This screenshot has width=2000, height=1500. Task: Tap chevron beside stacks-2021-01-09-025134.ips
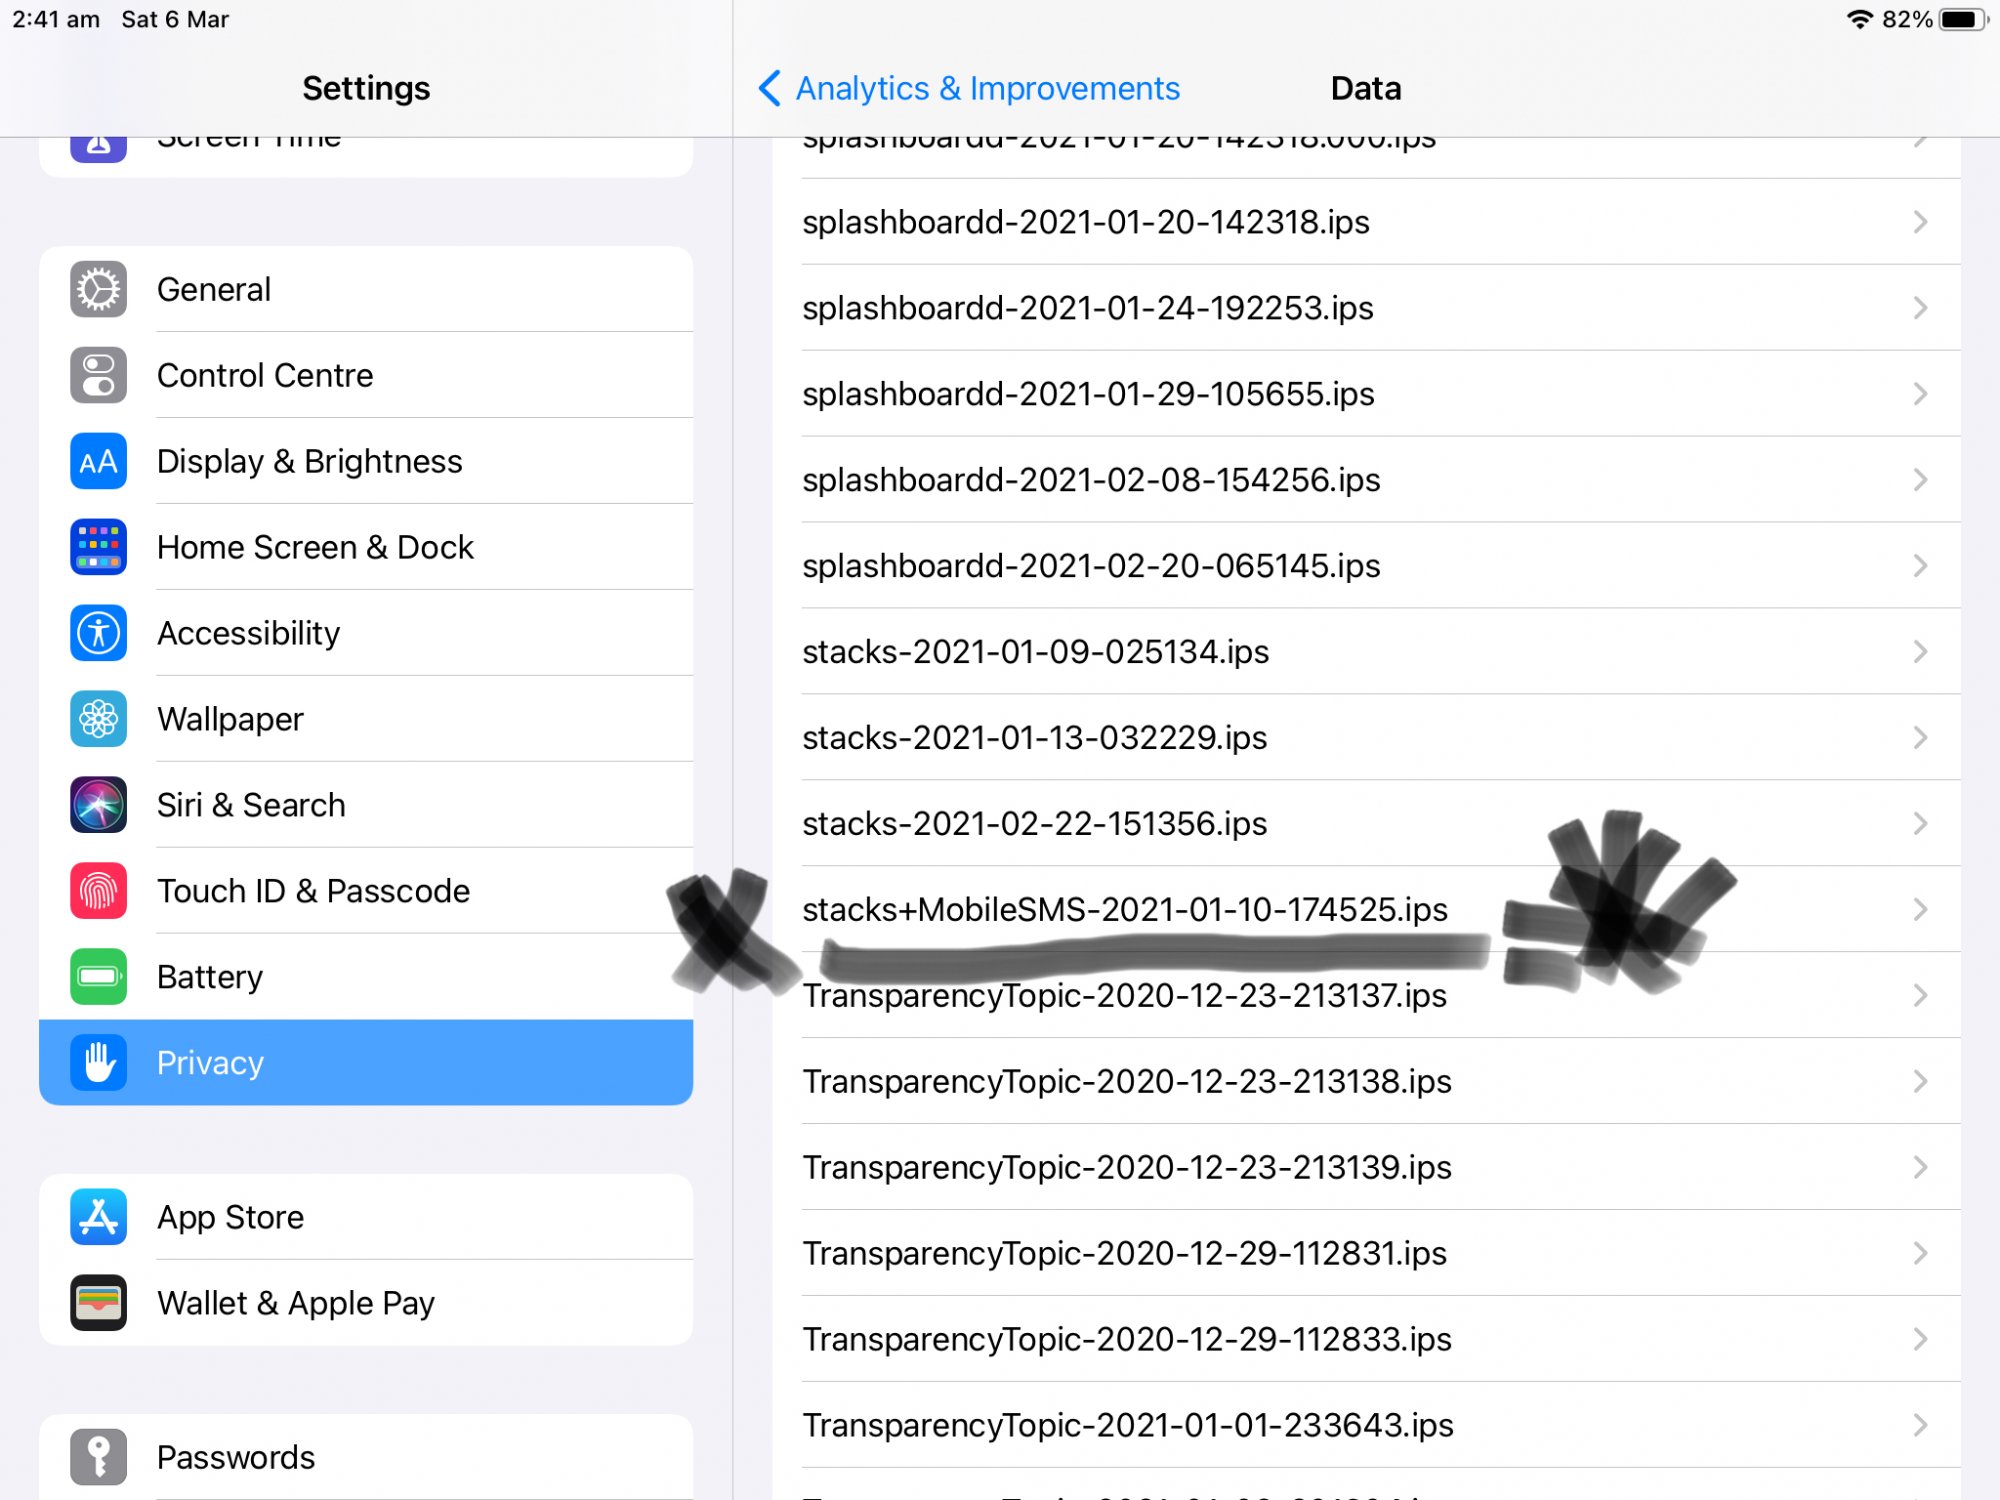(x=1920, y=652)
